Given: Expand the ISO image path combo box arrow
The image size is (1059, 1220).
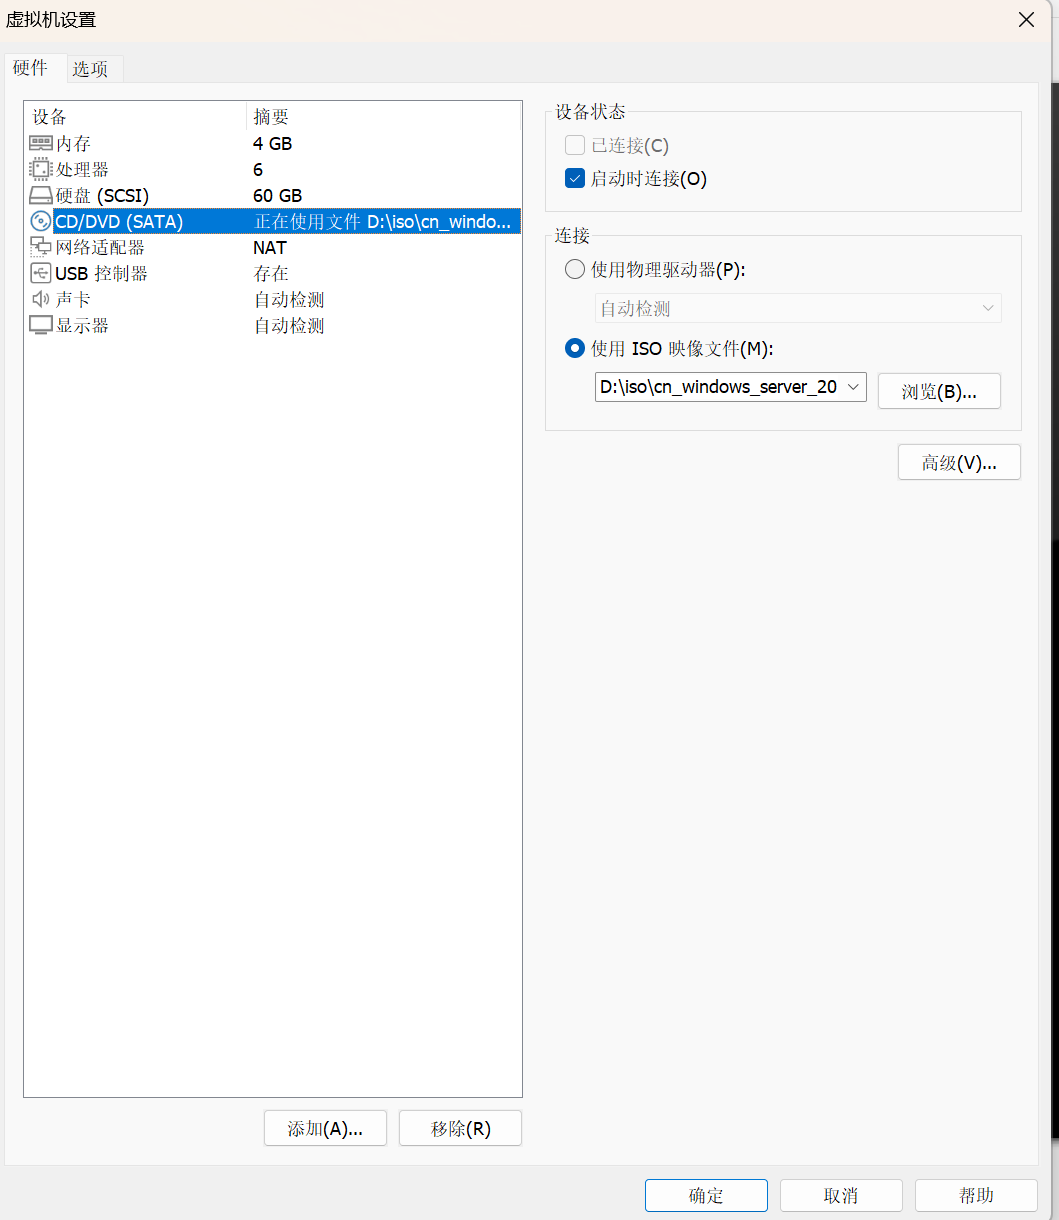Looking at the screenshot, I should [853, 387].
